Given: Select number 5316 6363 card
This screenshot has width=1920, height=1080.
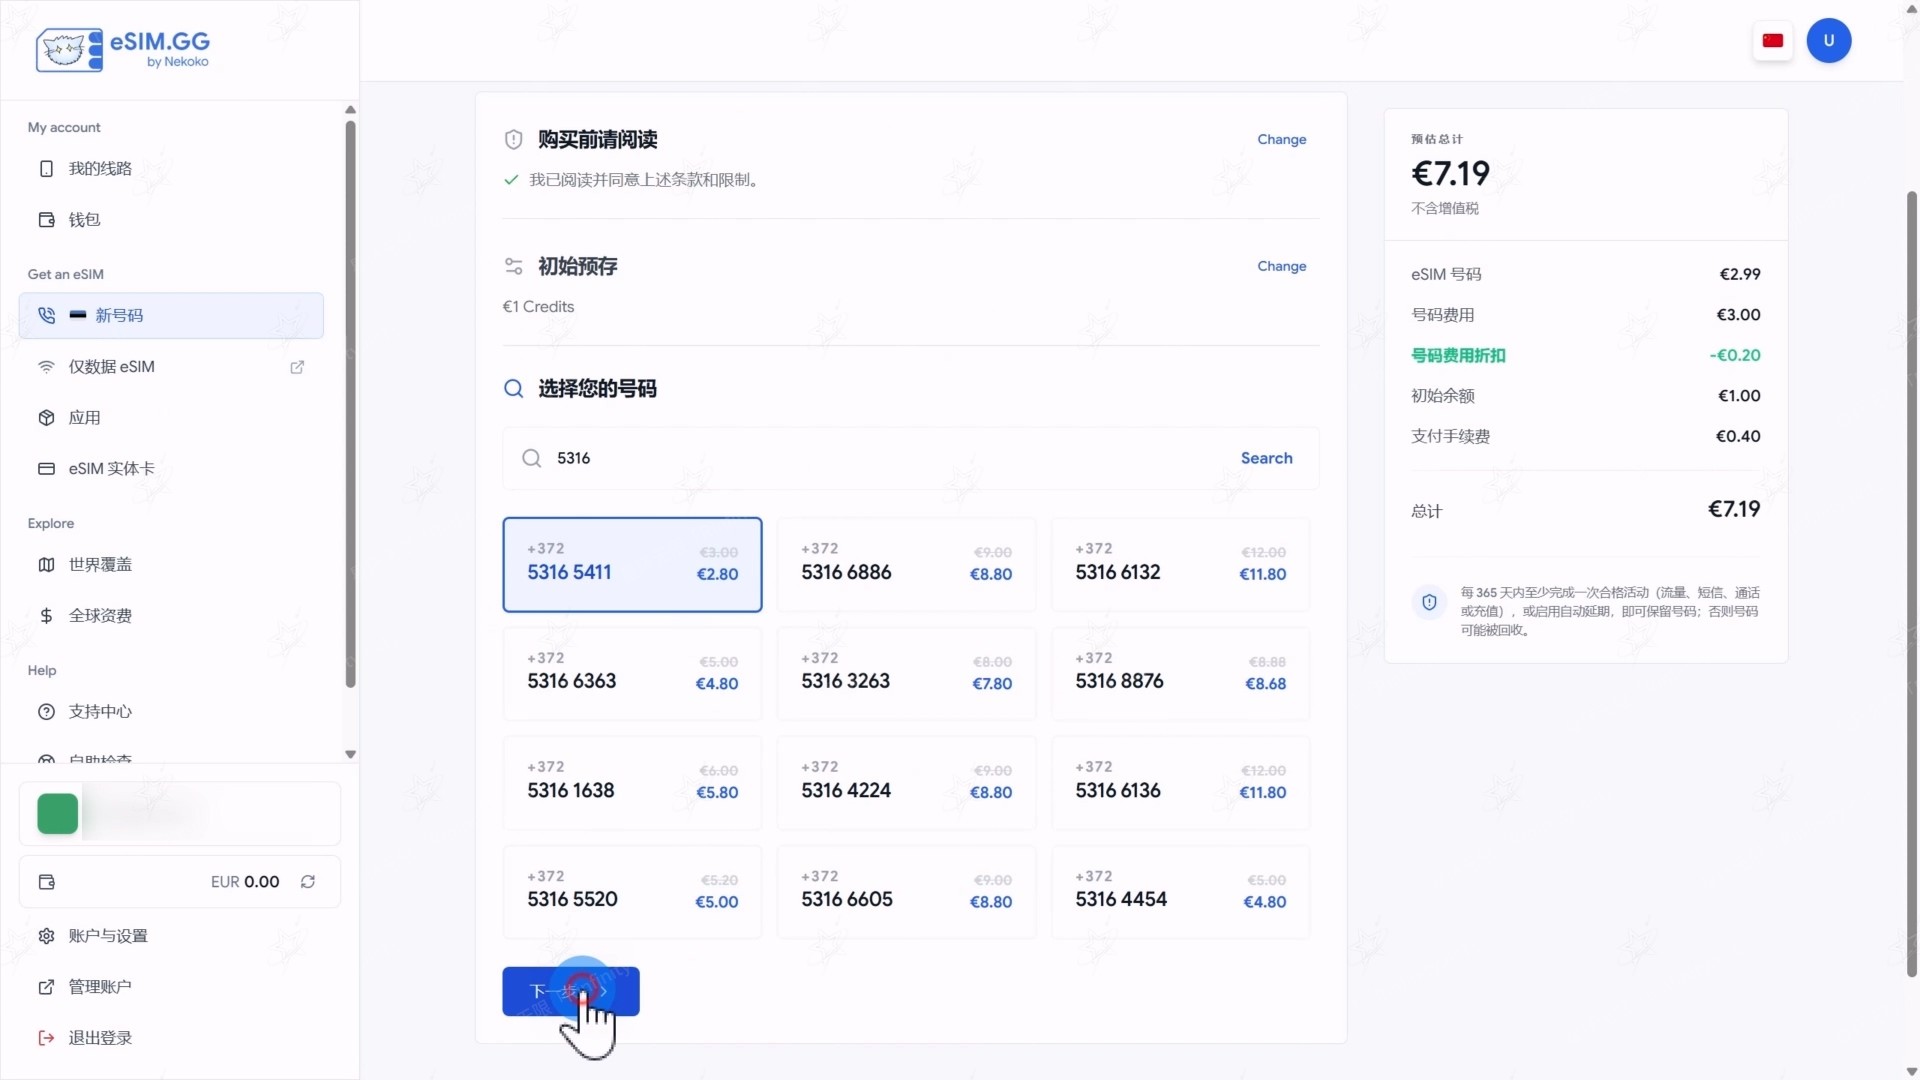Looking at the screenshot, I should [632, 673].
